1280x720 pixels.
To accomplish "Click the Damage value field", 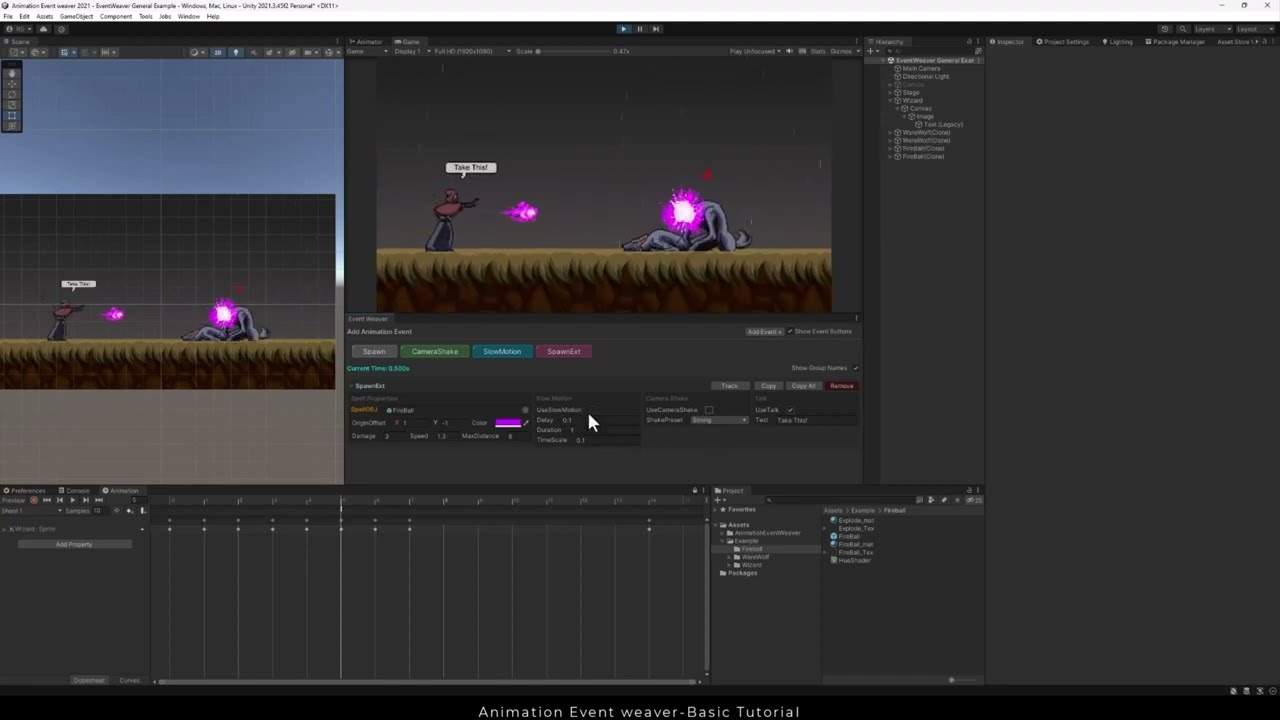I will [394, 436].
